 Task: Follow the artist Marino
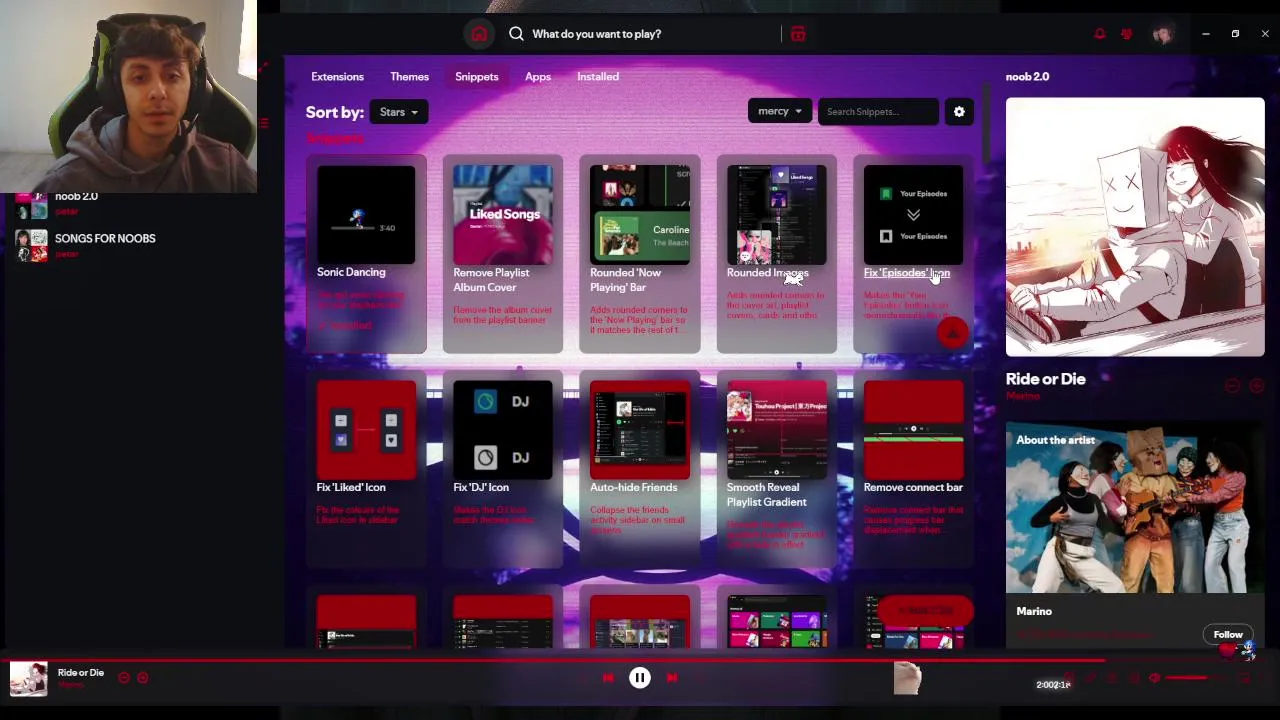click(x=1228, y=634)
